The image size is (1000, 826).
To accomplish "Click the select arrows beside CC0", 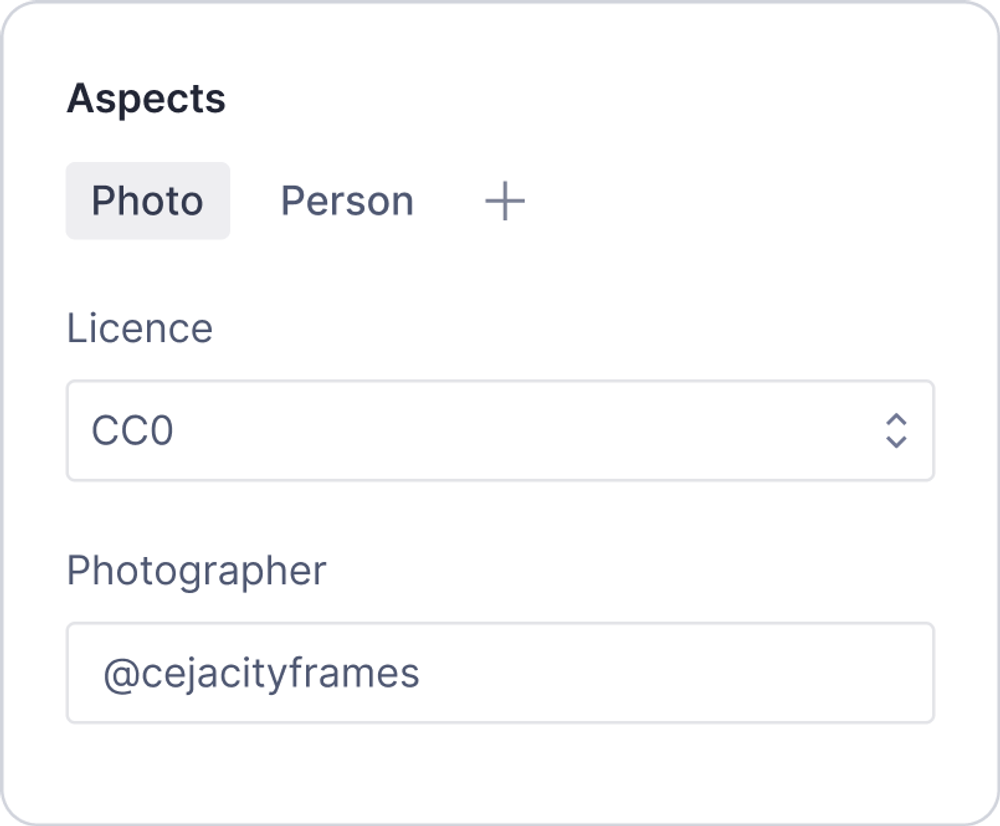I will (x=896, y=430).
